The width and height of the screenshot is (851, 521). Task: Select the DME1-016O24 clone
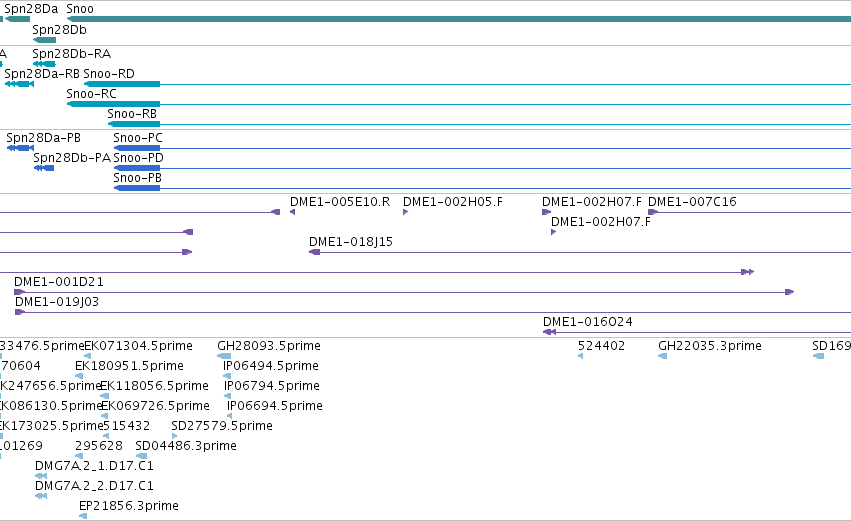pos(697,332)
